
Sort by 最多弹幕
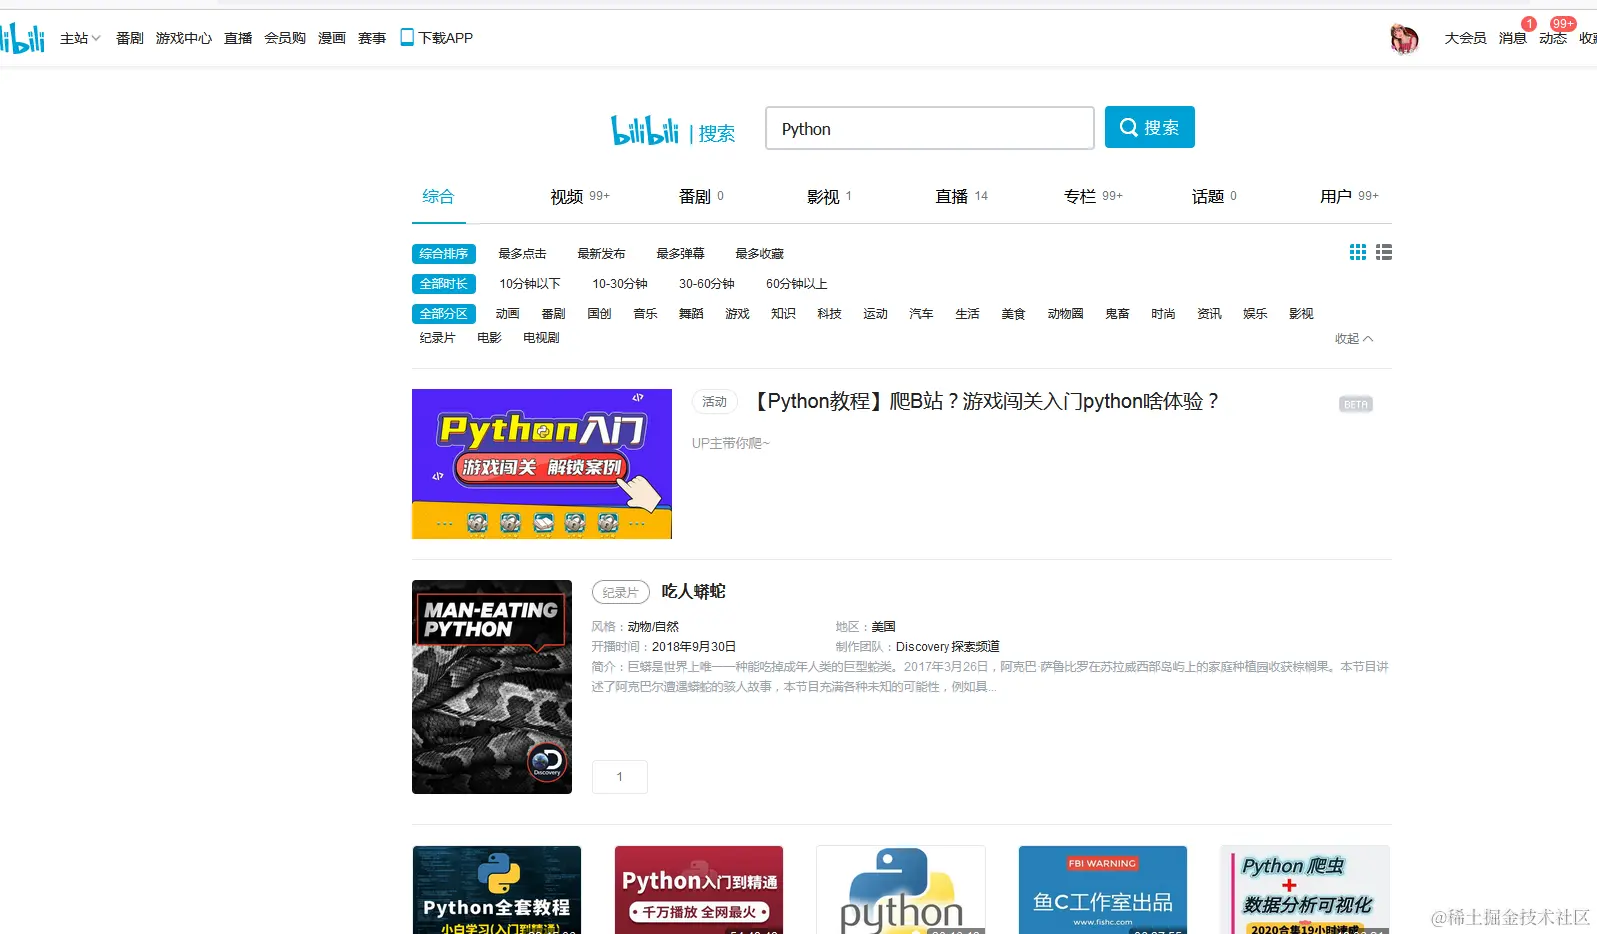click(680, 254)
